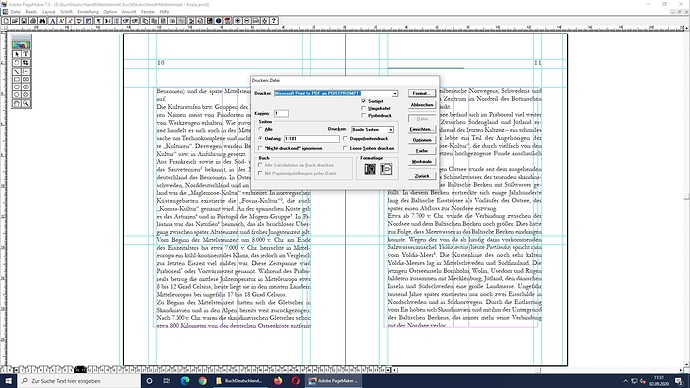Enable the Umgekehrt checkbox
This screenshot has width=690, height=388.
(363, 108)
